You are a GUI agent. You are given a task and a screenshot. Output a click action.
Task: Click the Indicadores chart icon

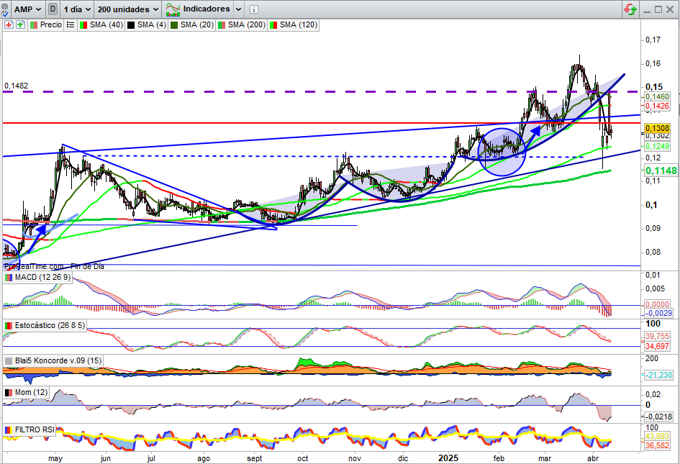tap(173, 9)
